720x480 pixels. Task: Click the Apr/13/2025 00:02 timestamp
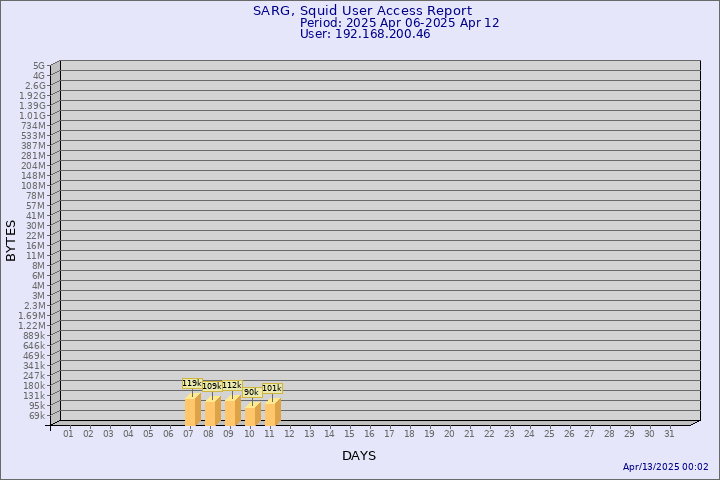click(x=665, y=467)
